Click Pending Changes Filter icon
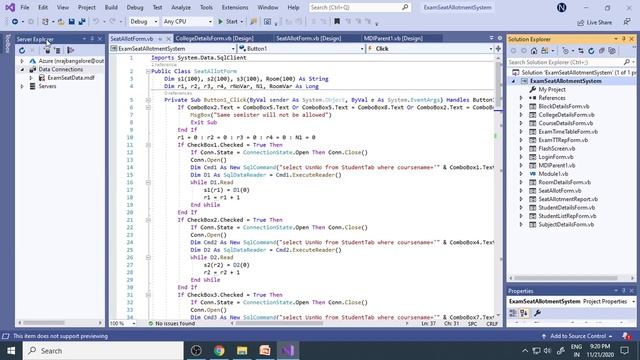 tap(565, 51)
